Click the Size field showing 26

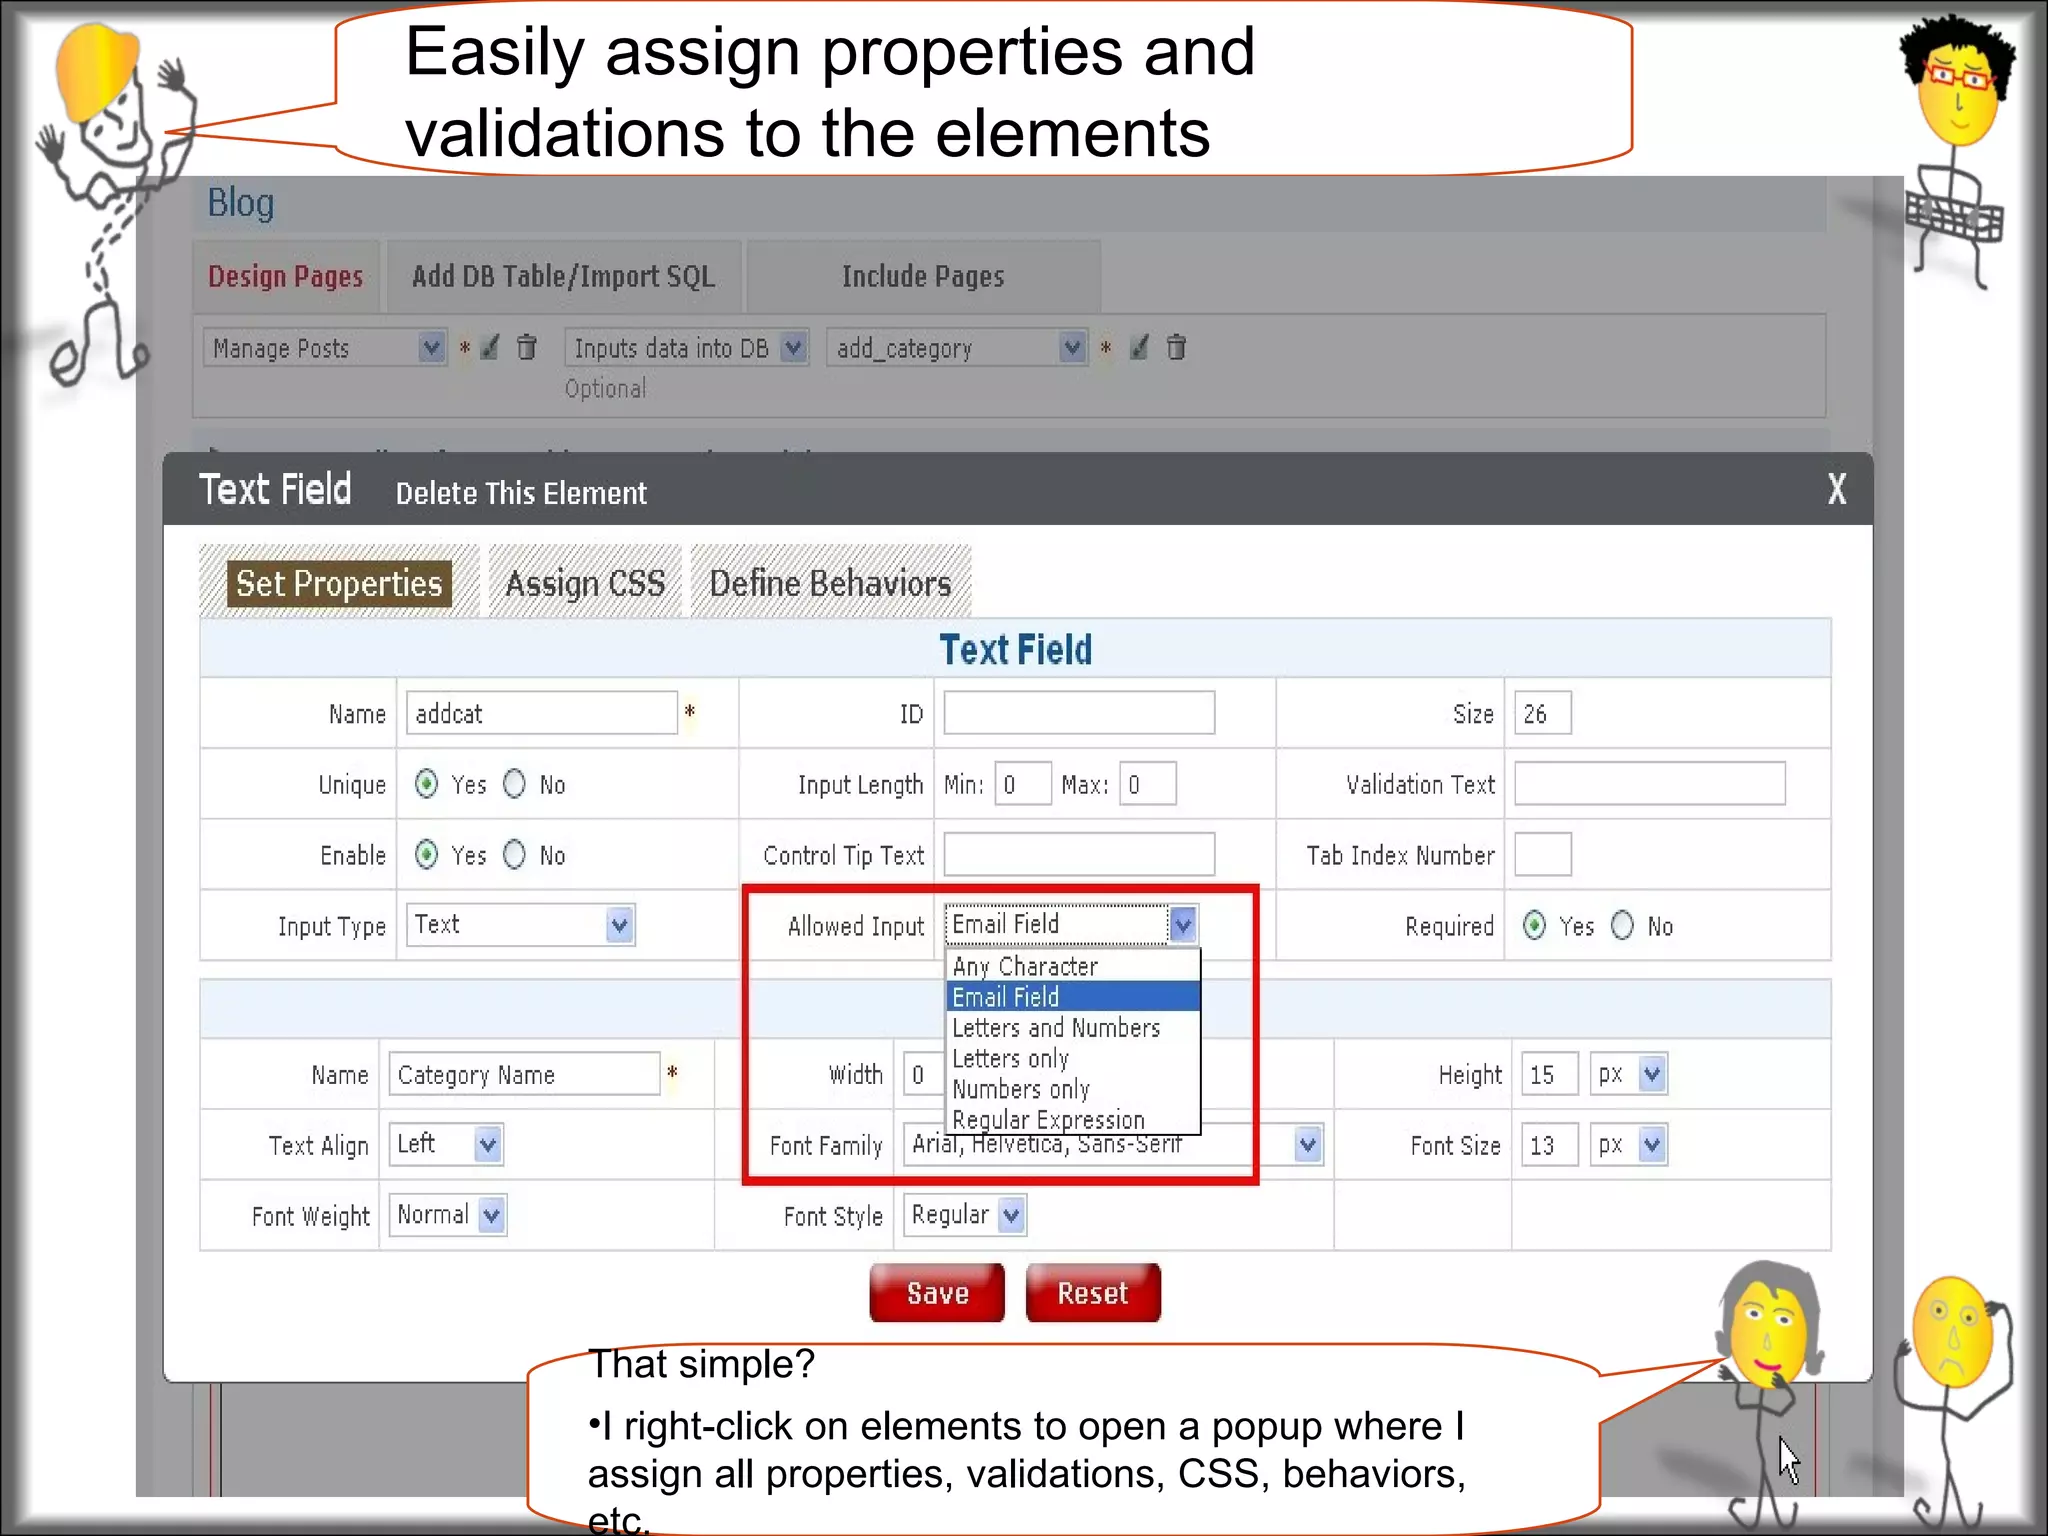pyautogui.click(x=1543, y=713)
